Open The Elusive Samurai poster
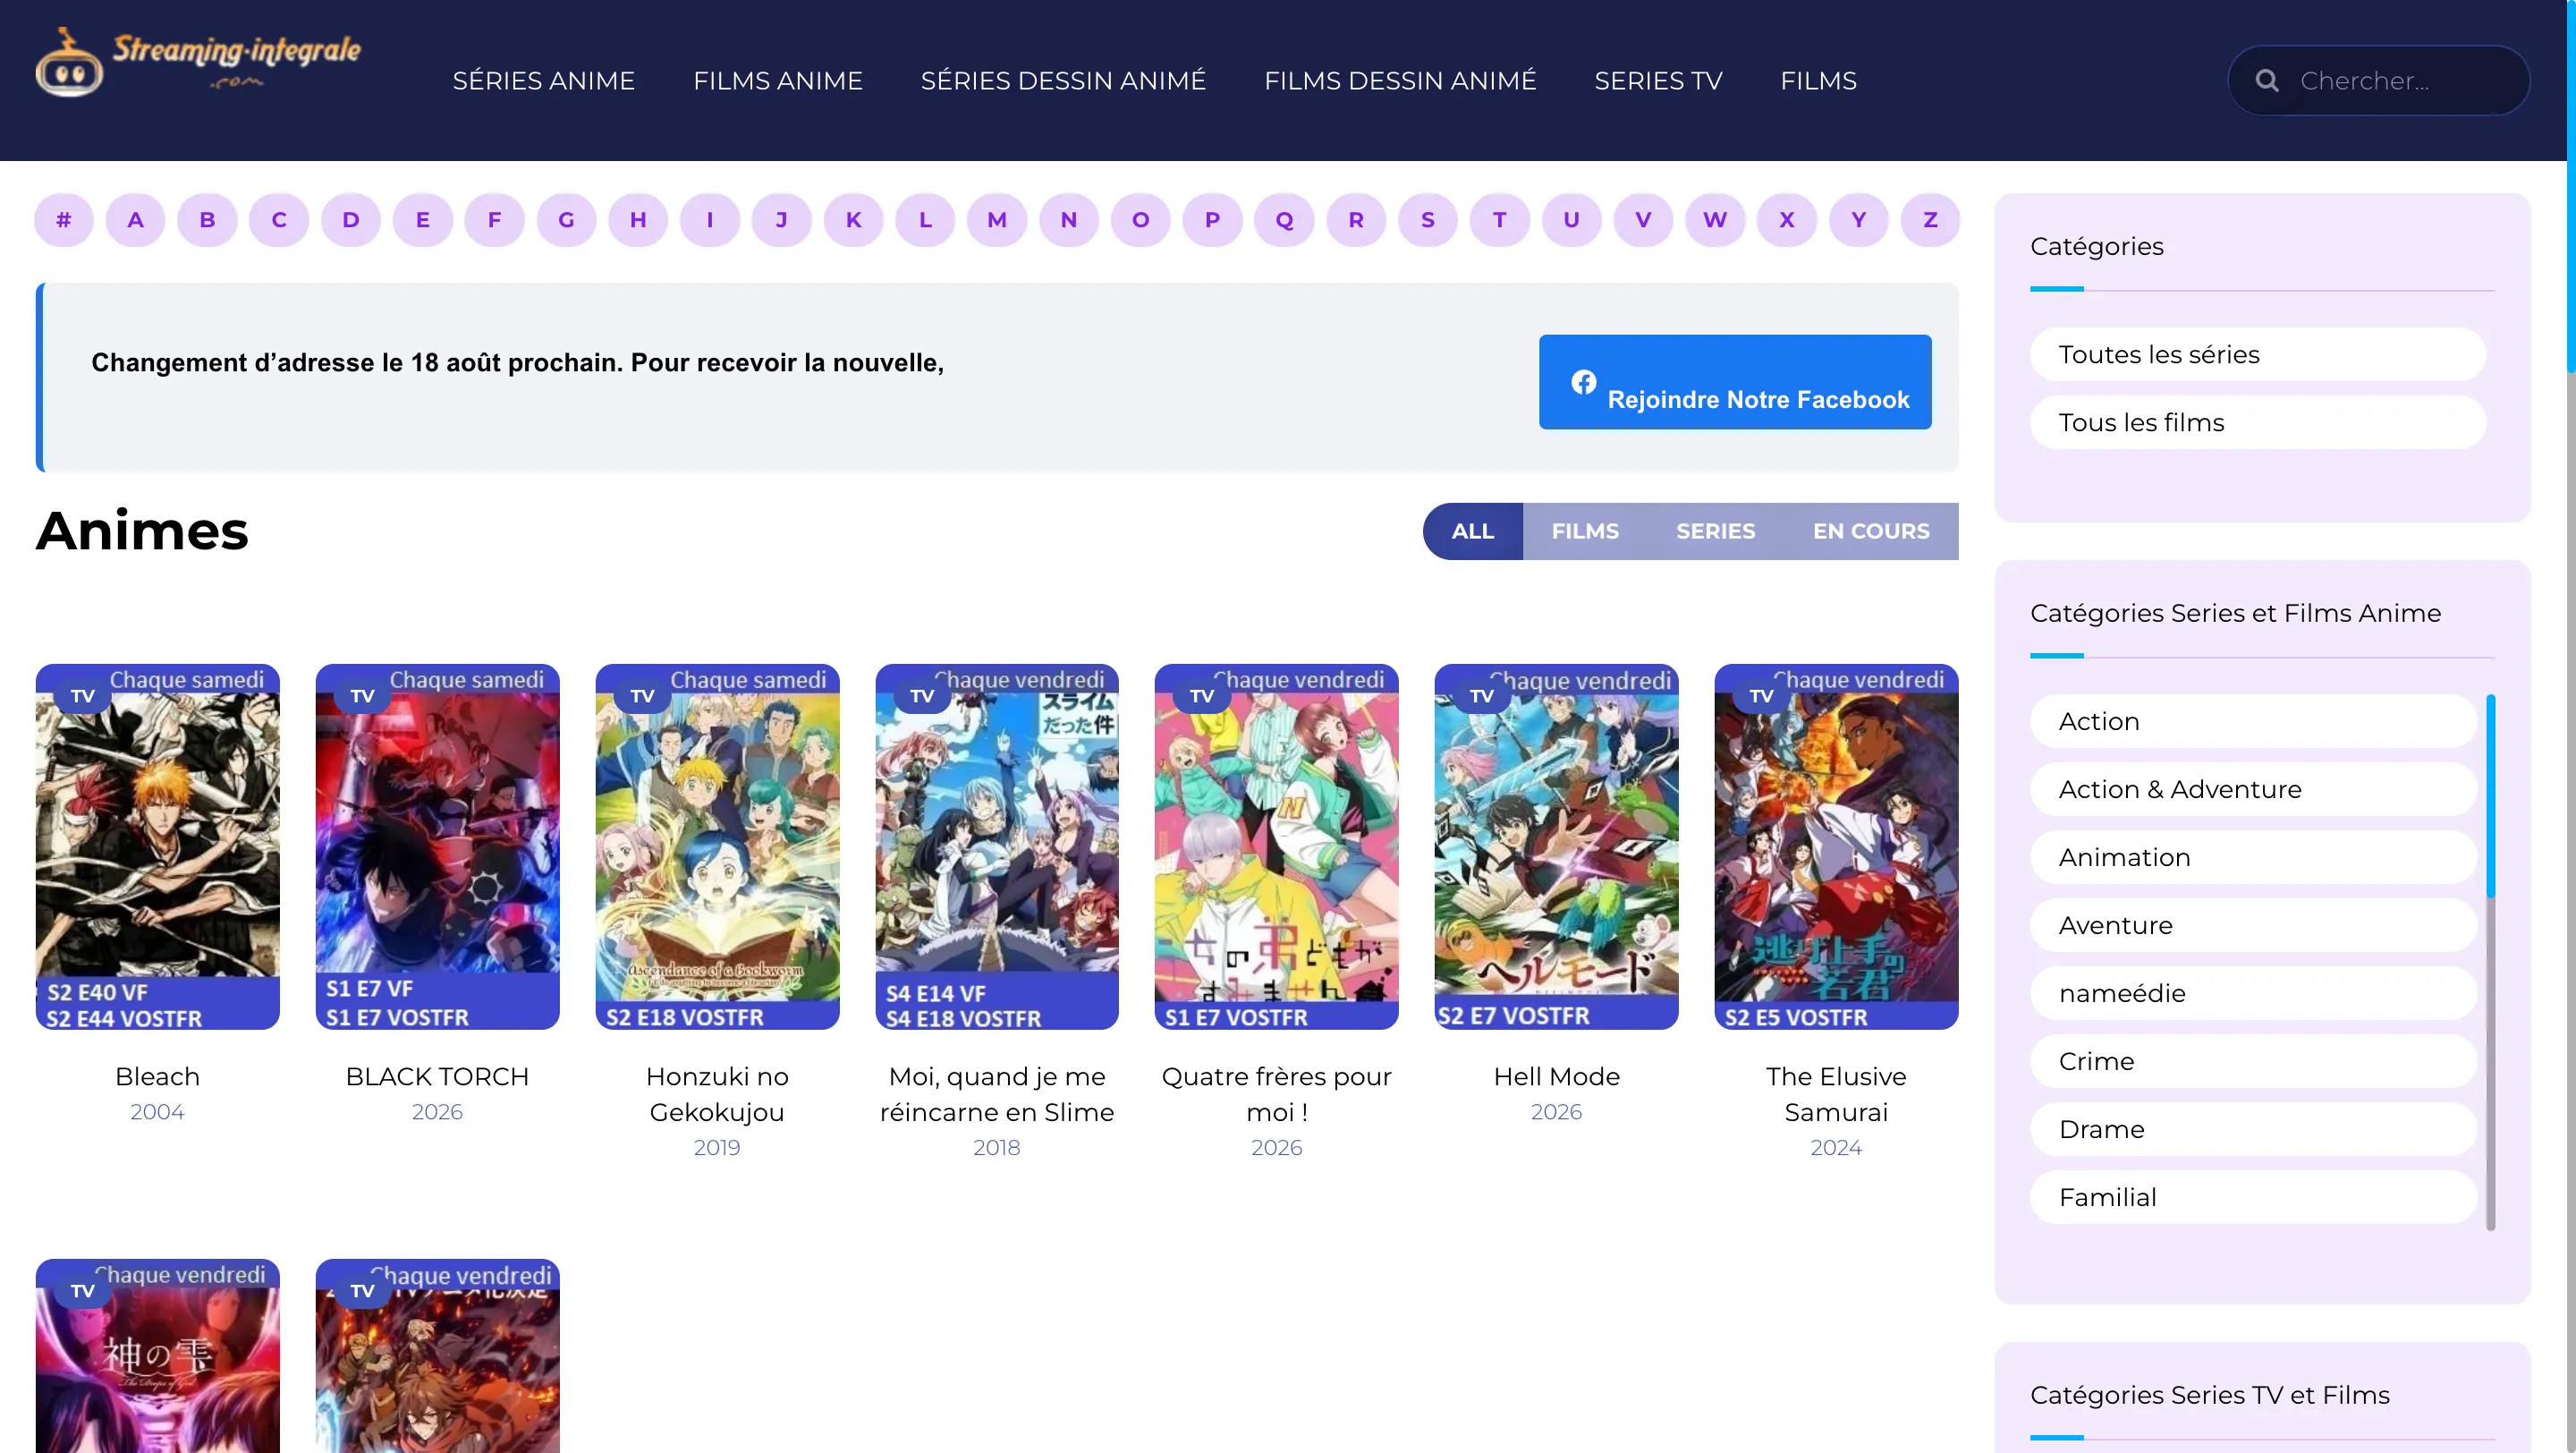The height and width of the screenshot is (1453, 2576). [1836, 847]
